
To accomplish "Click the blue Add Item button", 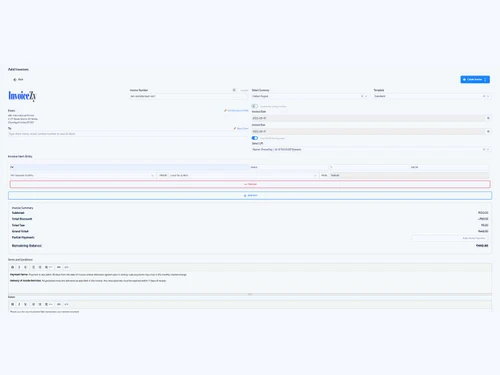I will click(x=250, y=195).
